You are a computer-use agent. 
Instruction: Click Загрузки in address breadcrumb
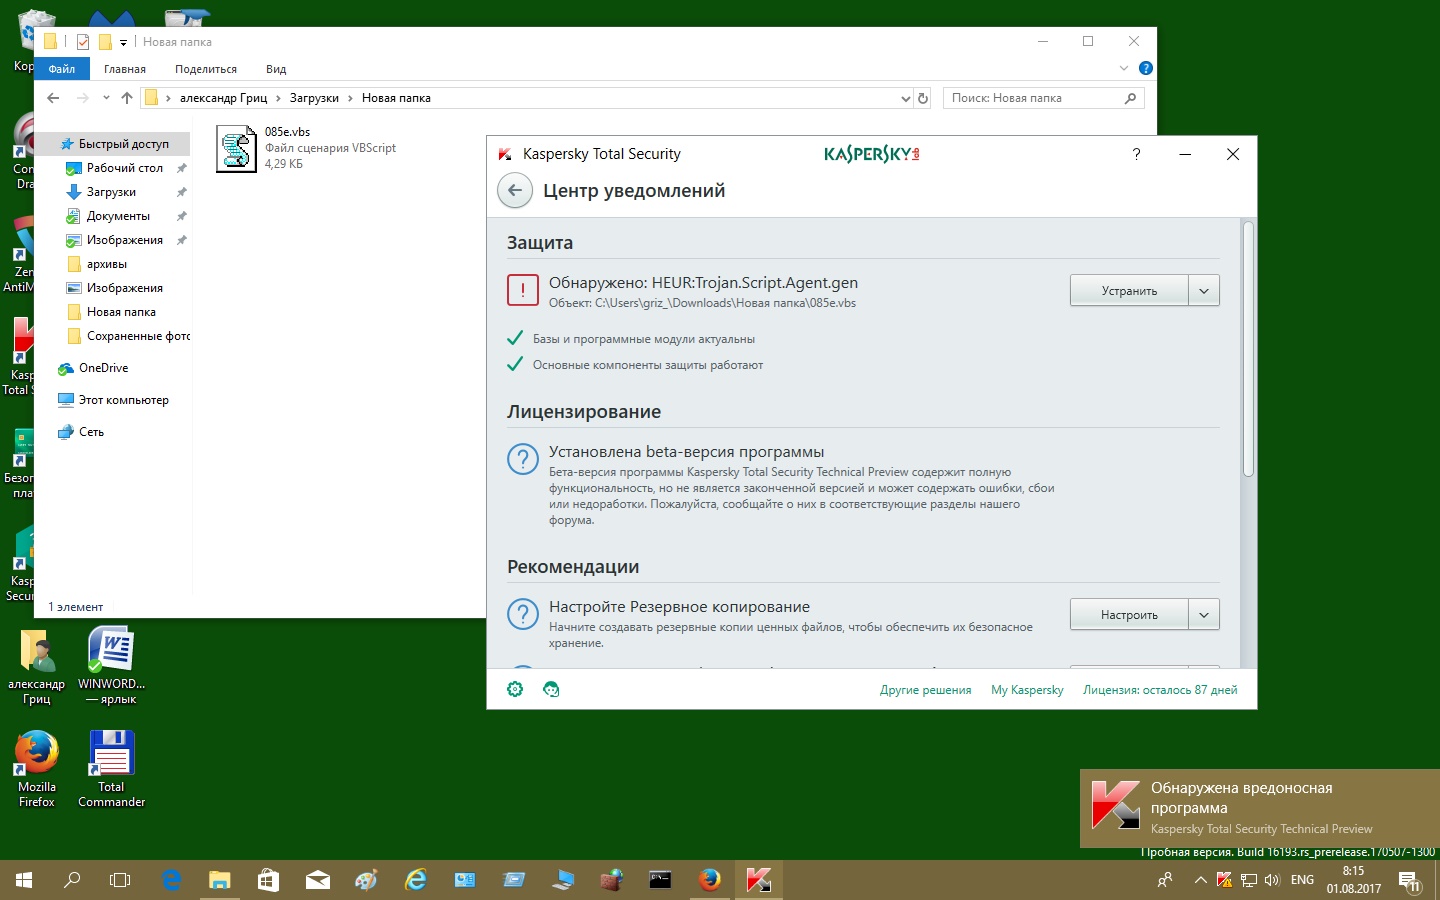[314, 98]
